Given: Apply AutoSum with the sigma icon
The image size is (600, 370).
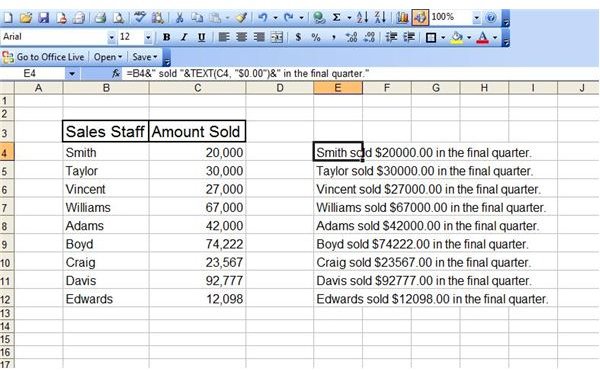Looking at the screenshot, I should pyautogui.click(x=336, y=18).
